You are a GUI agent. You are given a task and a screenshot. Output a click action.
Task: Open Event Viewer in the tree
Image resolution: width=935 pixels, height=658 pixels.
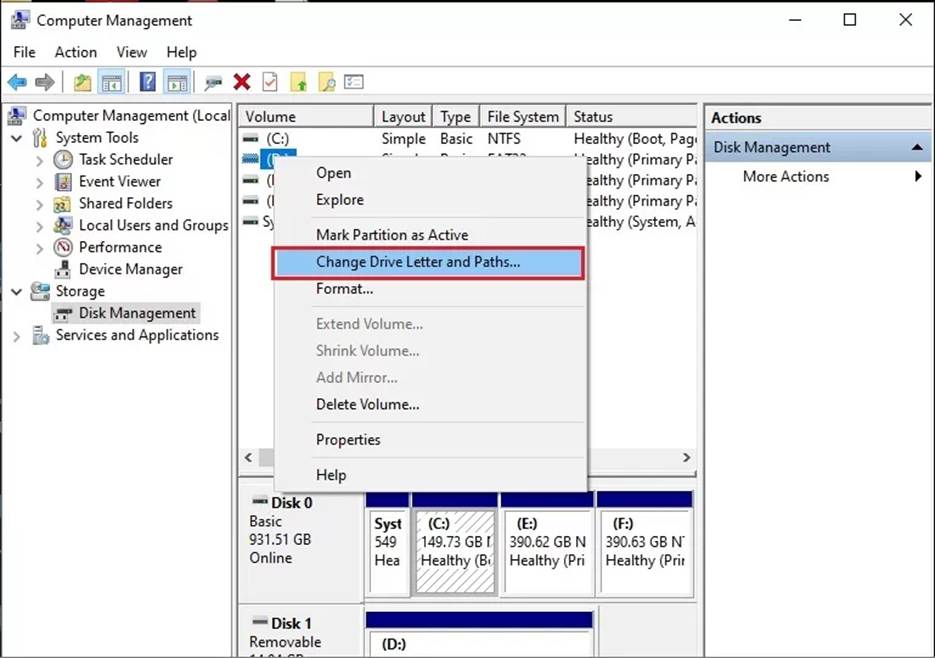click(119, 181)
